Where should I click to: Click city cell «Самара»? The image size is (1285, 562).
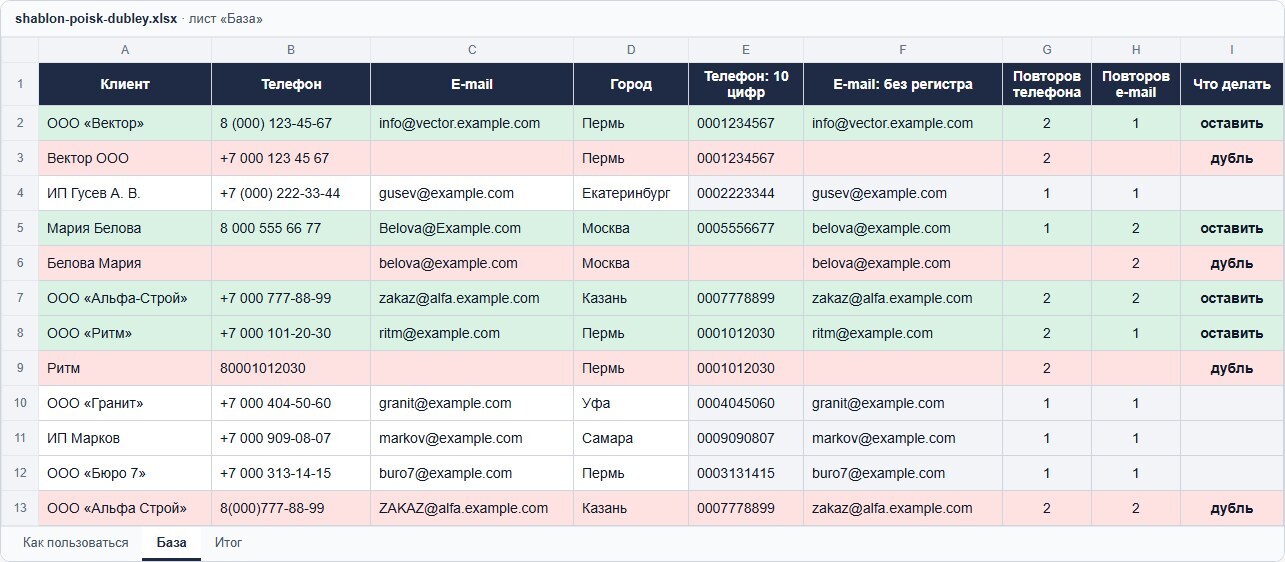[x=631, y=438]
